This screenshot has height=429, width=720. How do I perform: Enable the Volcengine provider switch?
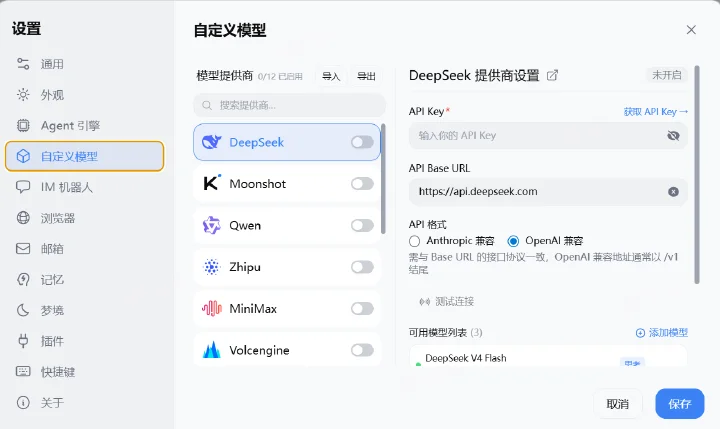click(362, 350)
